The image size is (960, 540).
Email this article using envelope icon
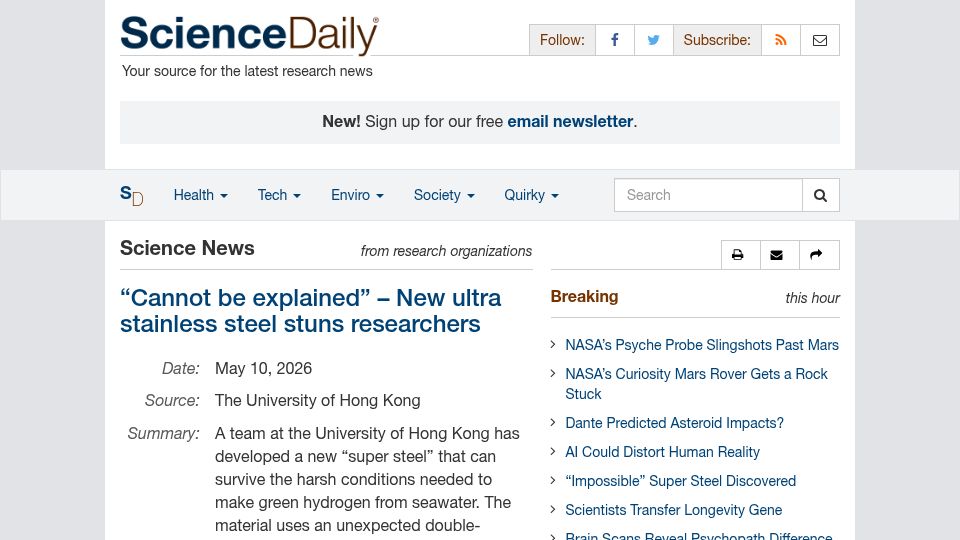pos(779,255)
